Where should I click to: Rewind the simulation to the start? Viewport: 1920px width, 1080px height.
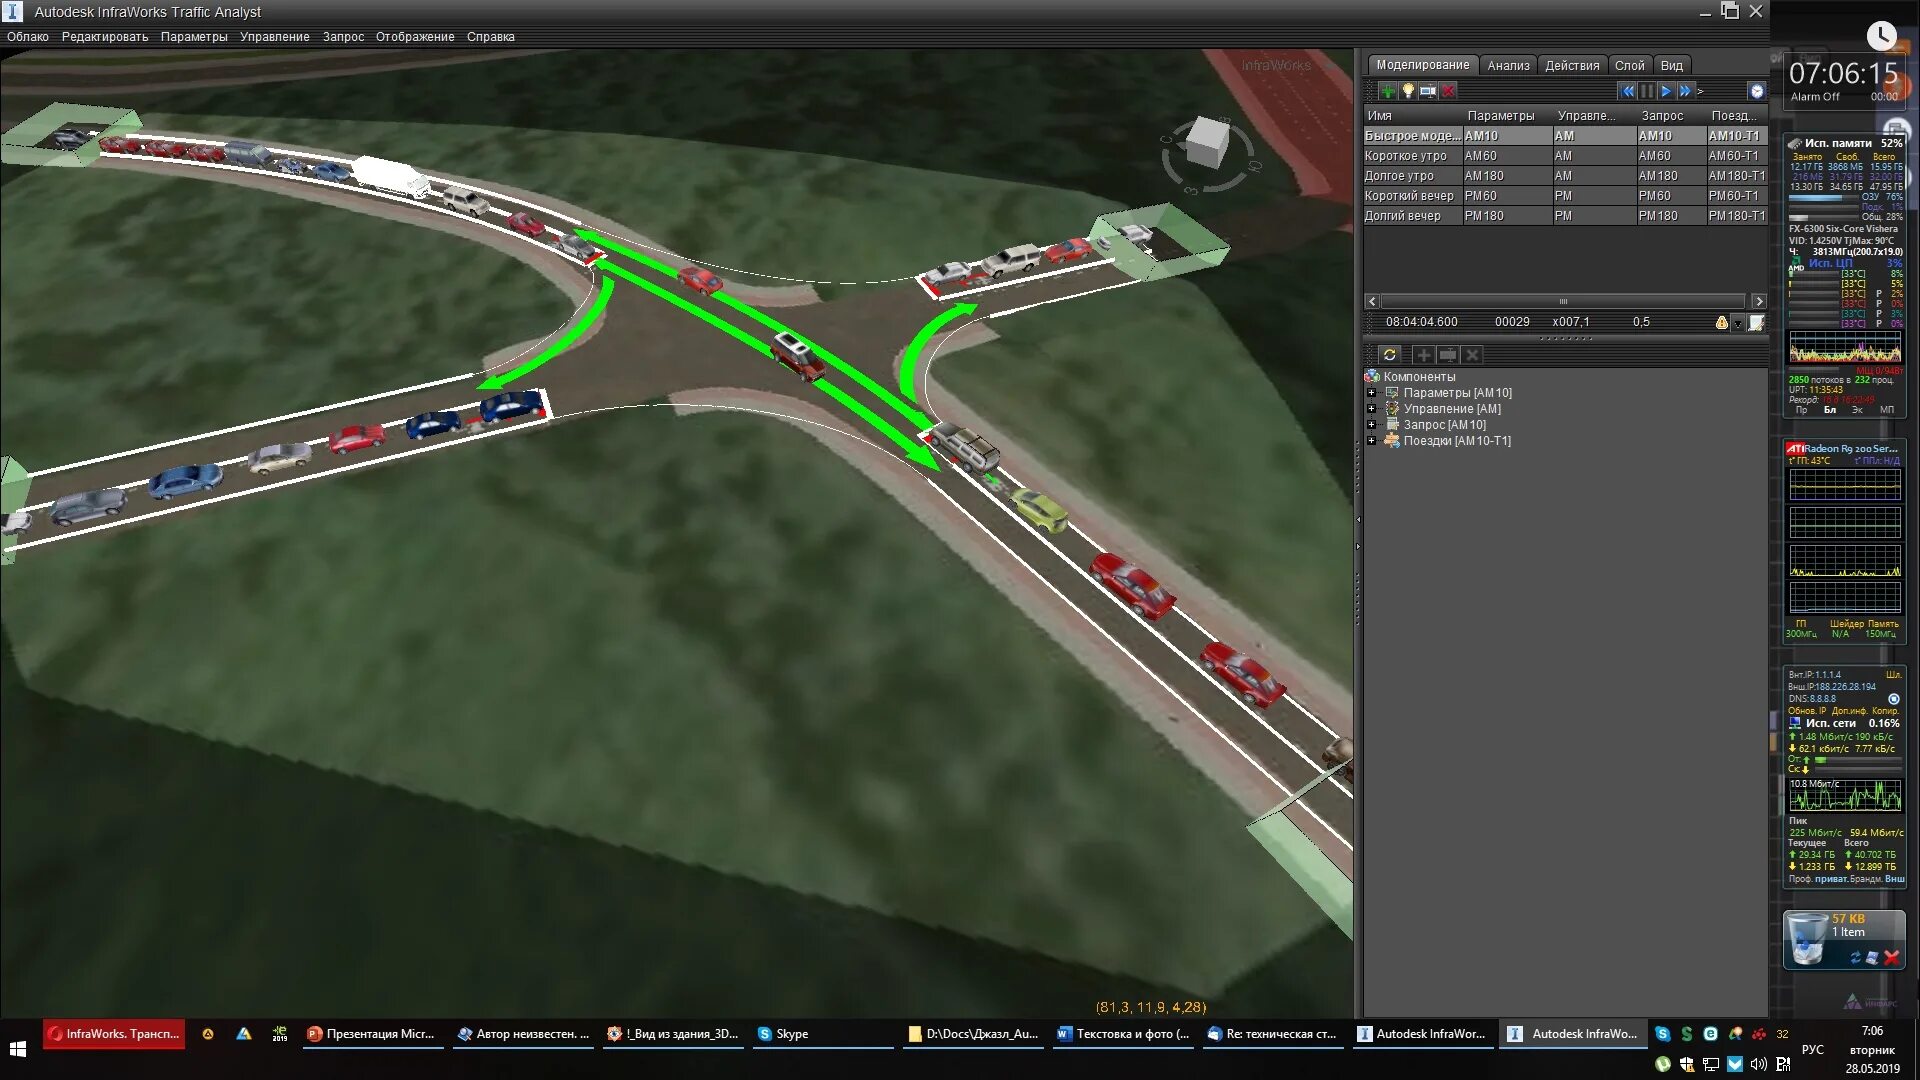1627,91
